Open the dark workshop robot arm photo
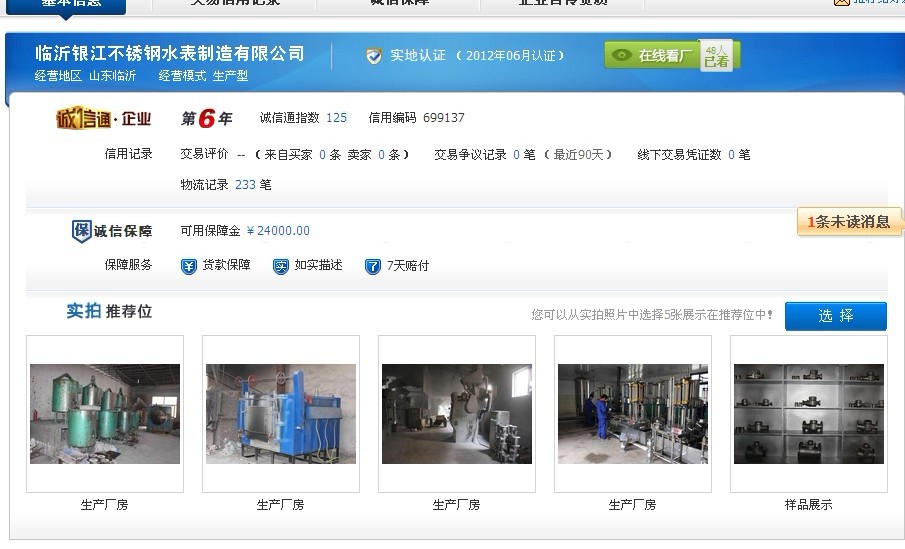This screenshot has width=905, height=549. 457,413
